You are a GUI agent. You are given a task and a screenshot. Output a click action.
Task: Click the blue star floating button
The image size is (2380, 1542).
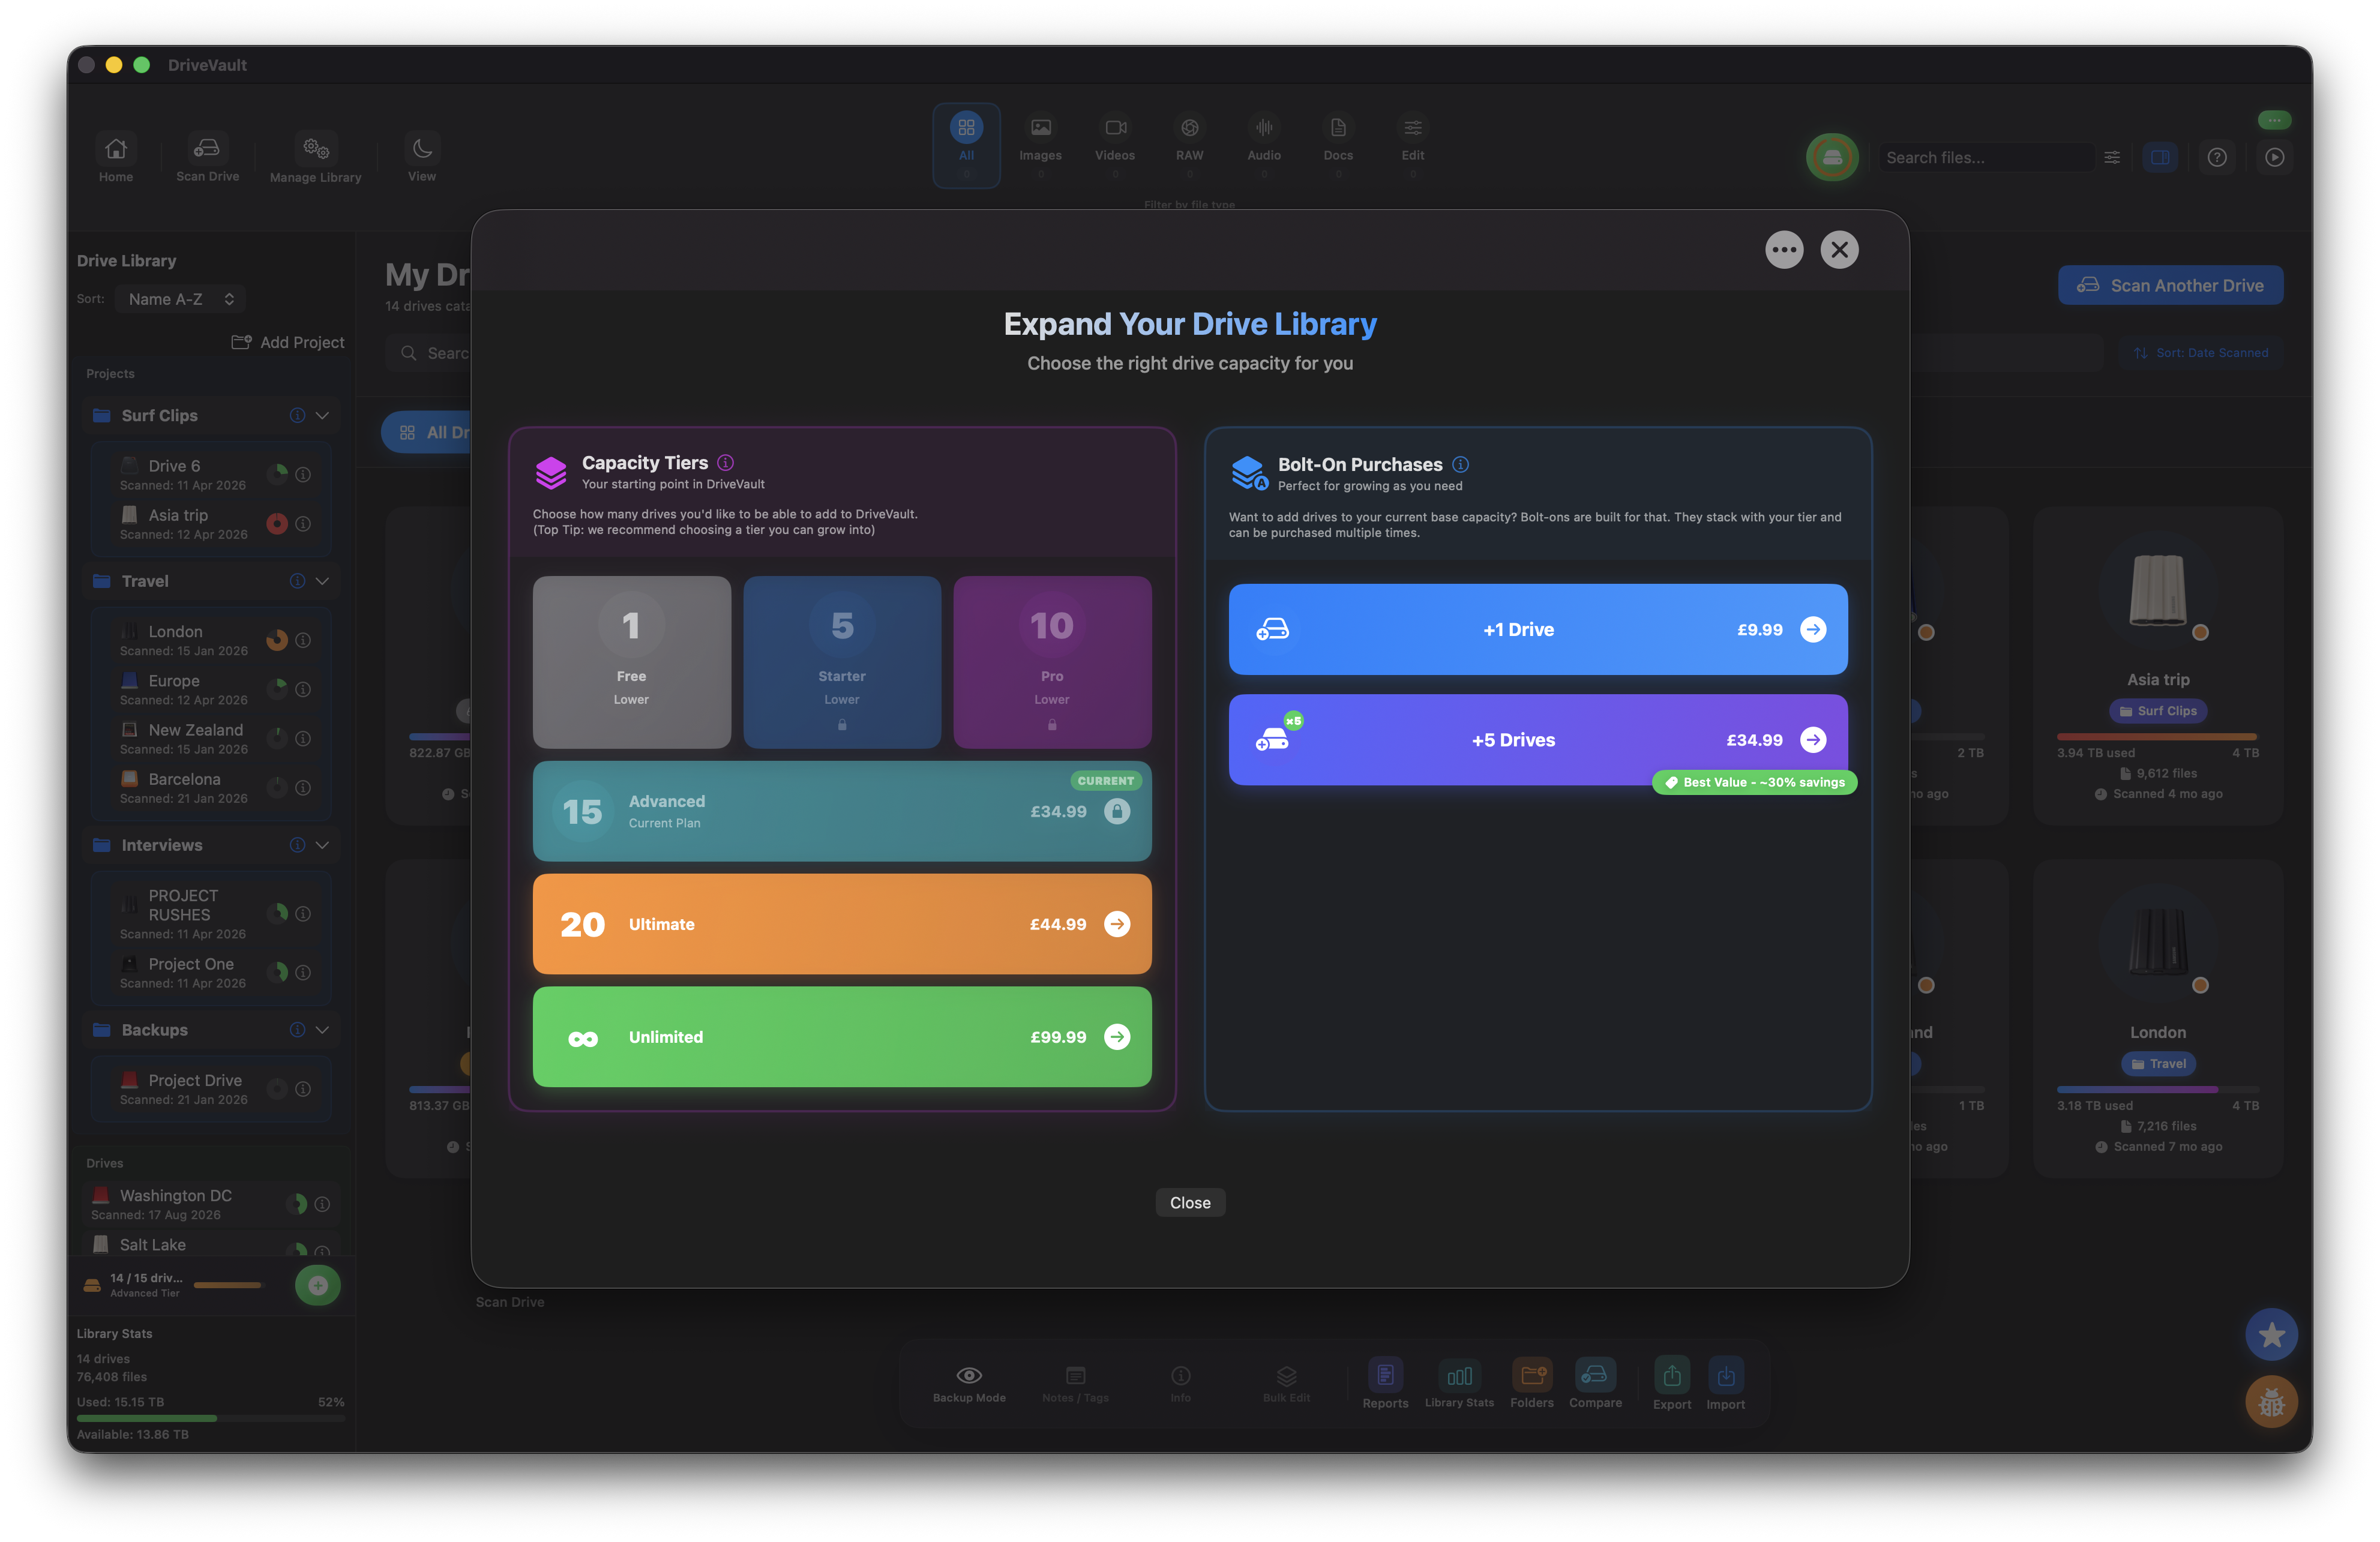(2271, 1335)
